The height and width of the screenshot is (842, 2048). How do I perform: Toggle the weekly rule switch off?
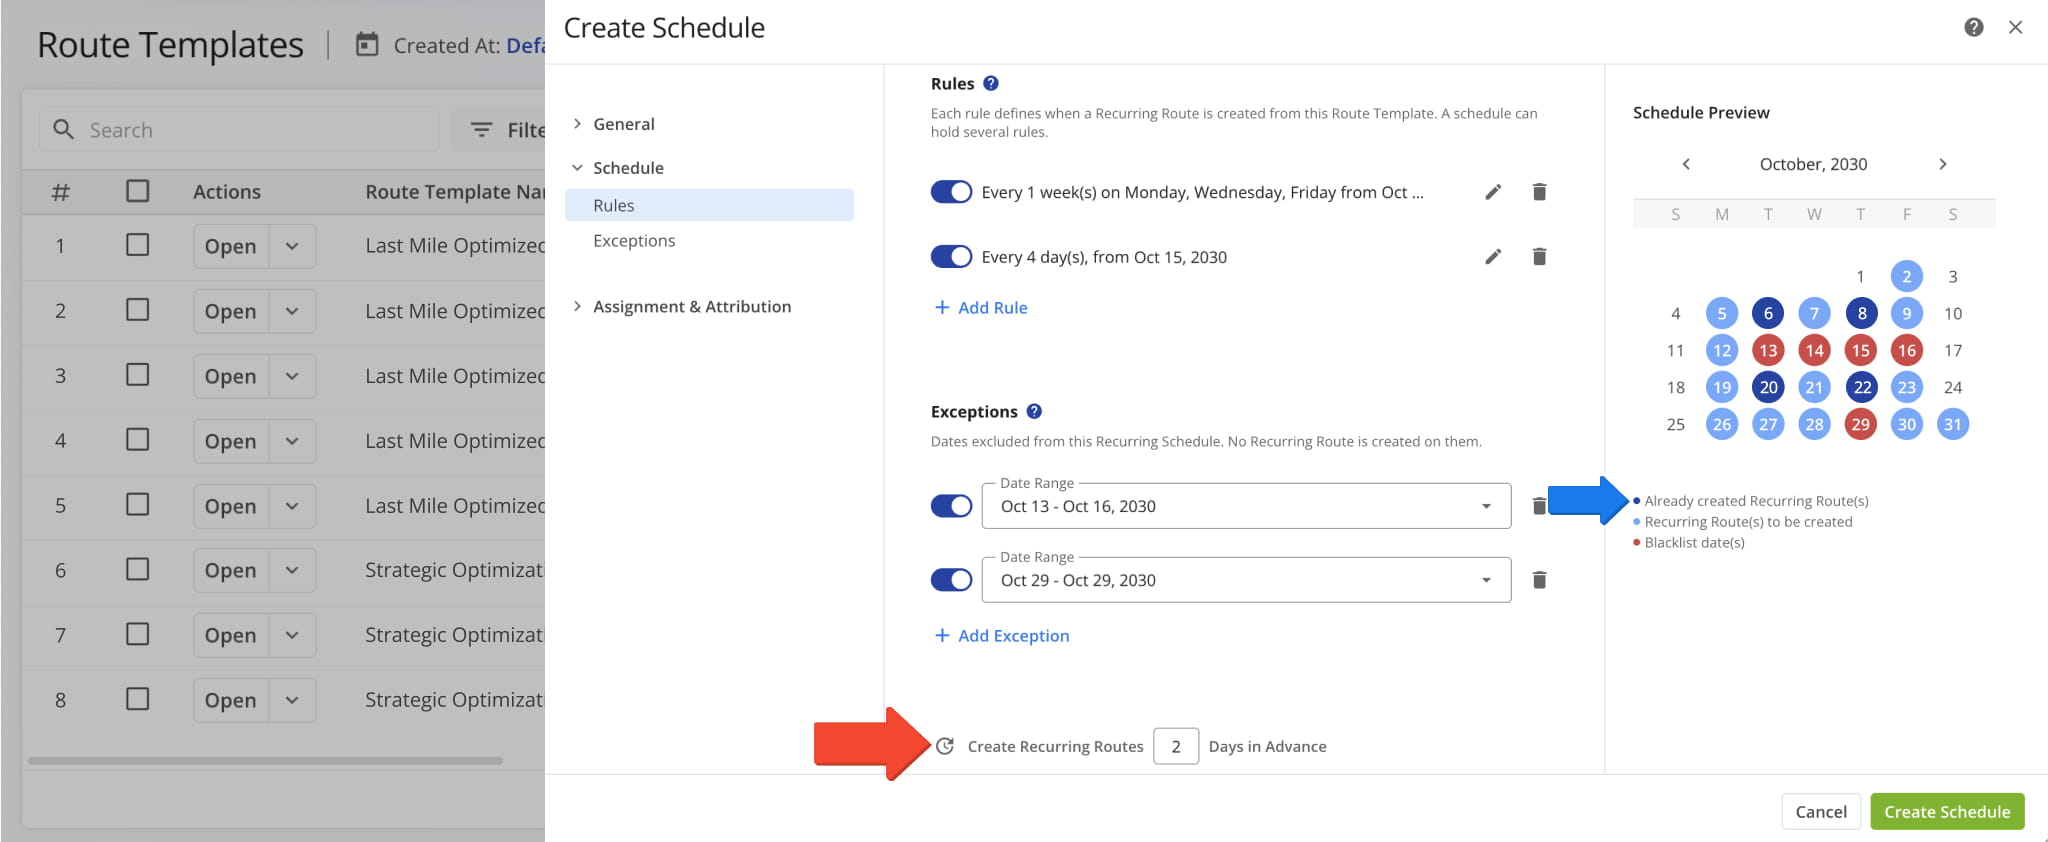tap(951, 192)
